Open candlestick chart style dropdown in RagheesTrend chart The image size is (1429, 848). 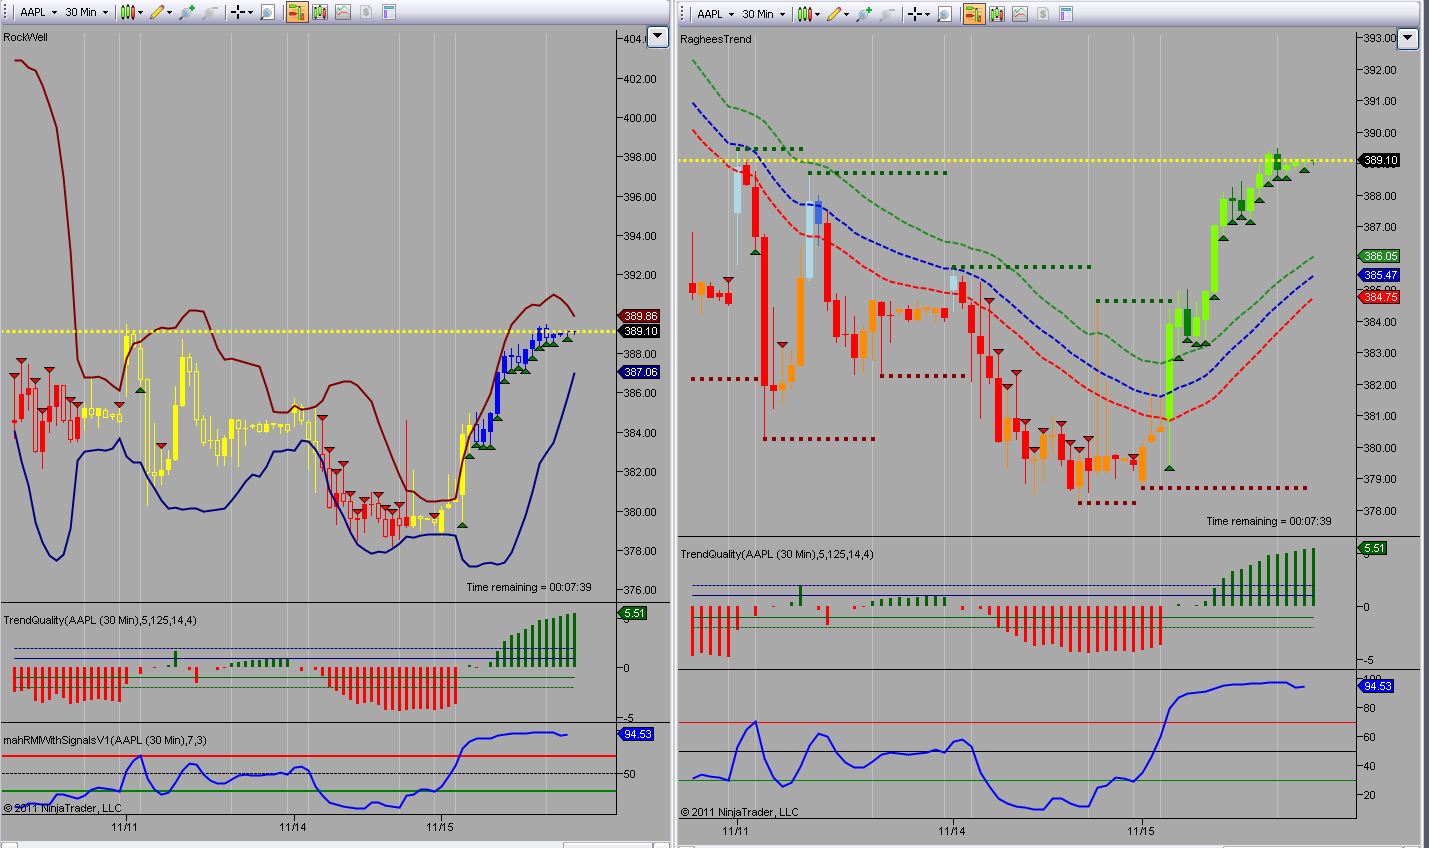(808, 14)
